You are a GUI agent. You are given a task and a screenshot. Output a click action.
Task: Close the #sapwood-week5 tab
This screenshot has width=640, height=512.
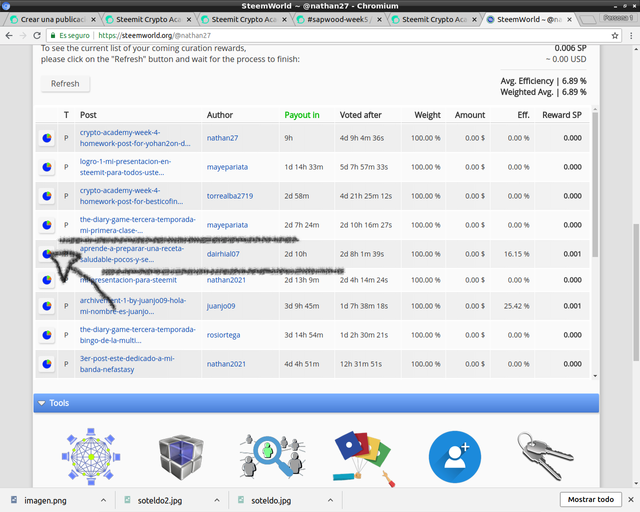click(x=379, y=19)
